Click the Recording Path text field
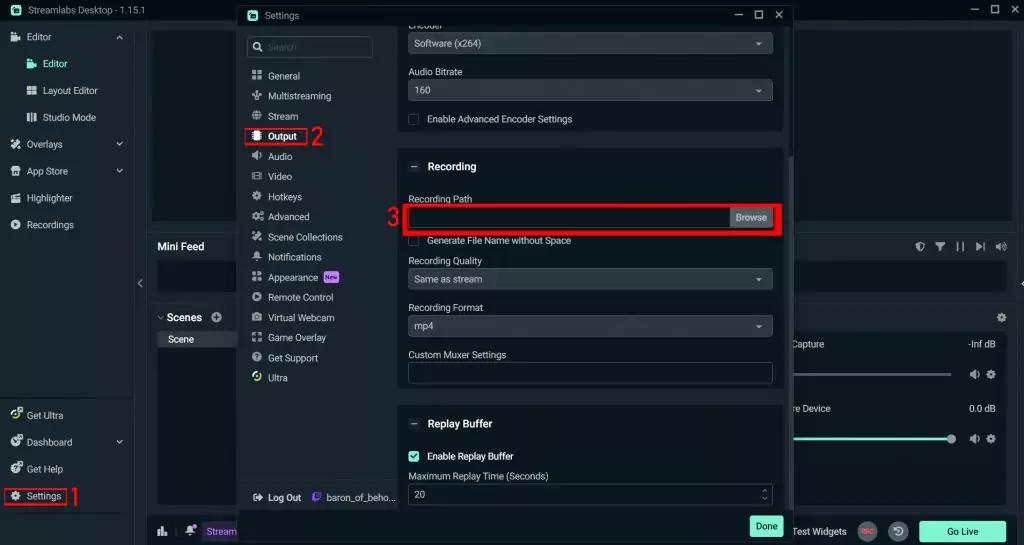Viewport: 1024px width, 545px height. pos(569,217)
